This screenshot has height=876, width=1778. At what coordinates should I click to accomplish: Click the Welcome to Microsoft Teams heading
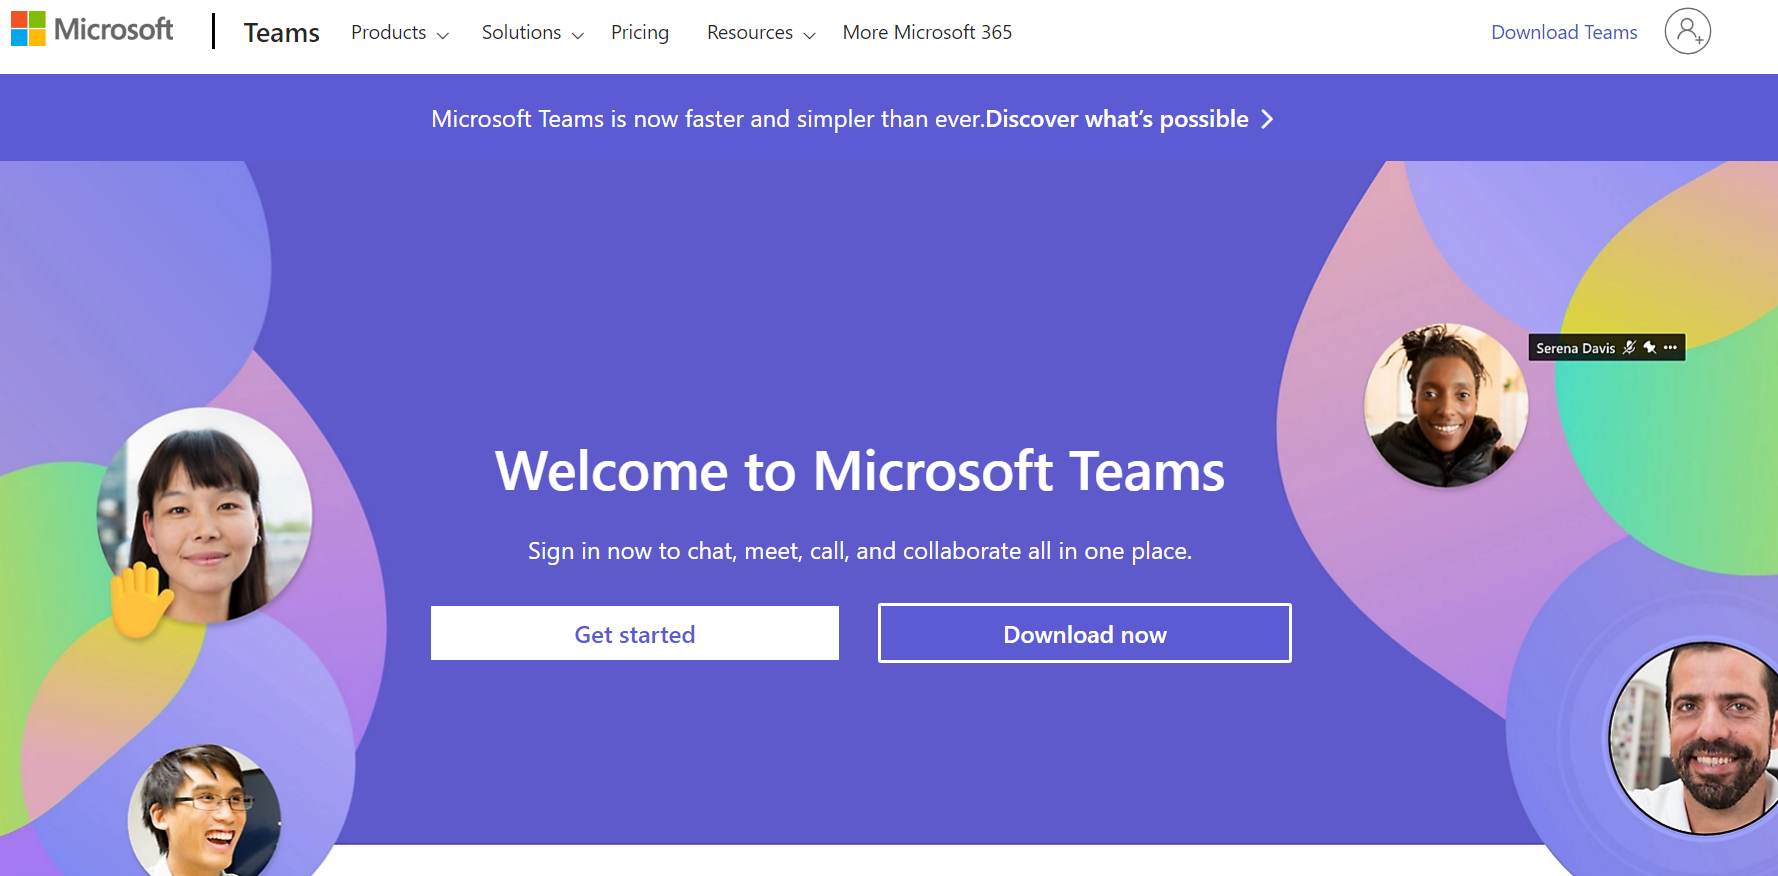[x=860, y=471]
